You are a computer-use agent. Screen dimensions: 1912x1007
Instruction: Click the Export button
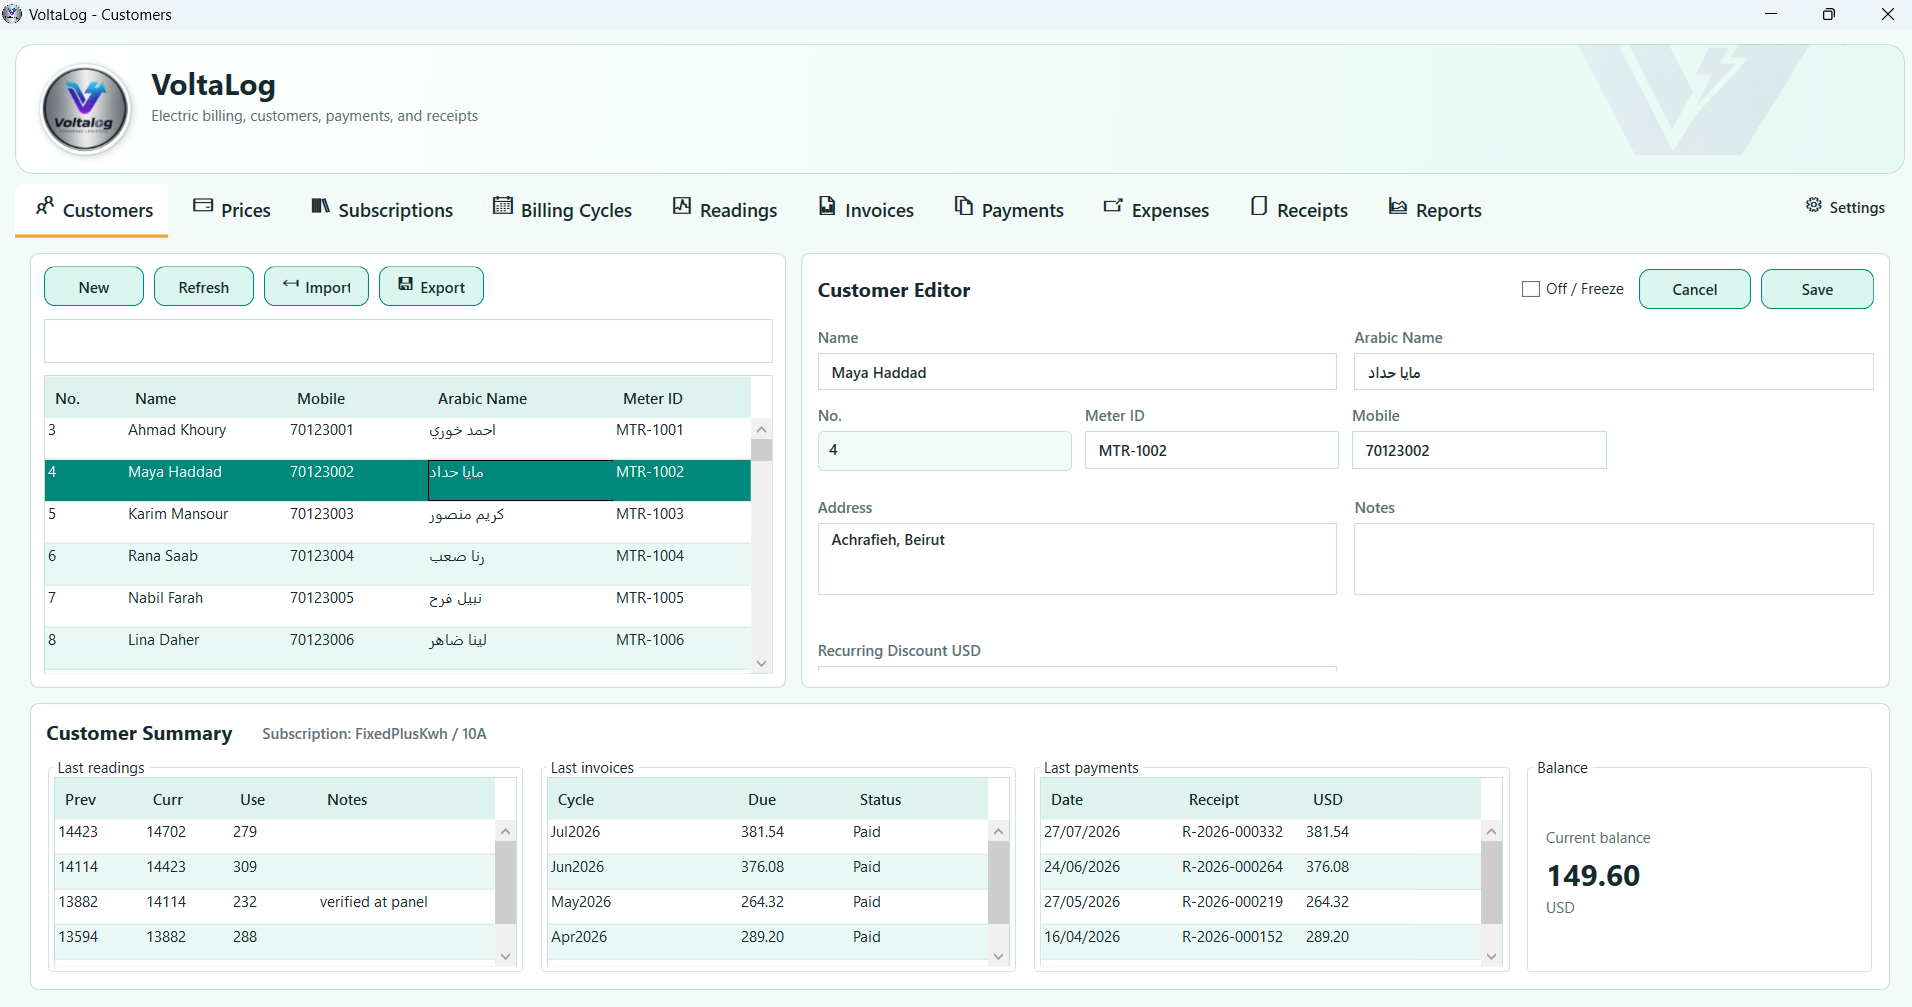click(x=431, y=287)
